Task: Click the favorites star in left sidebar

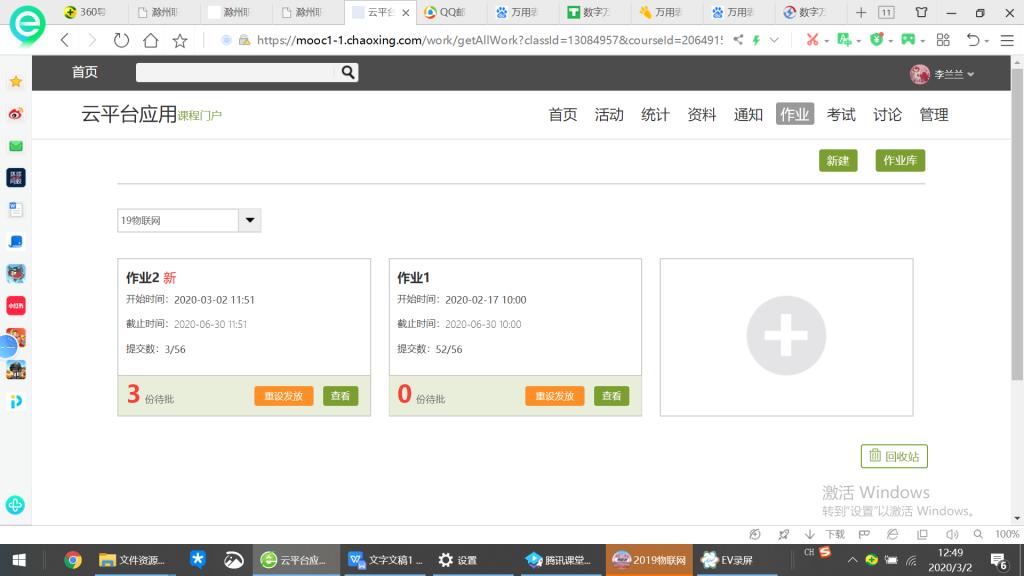Action: [16, 82]
